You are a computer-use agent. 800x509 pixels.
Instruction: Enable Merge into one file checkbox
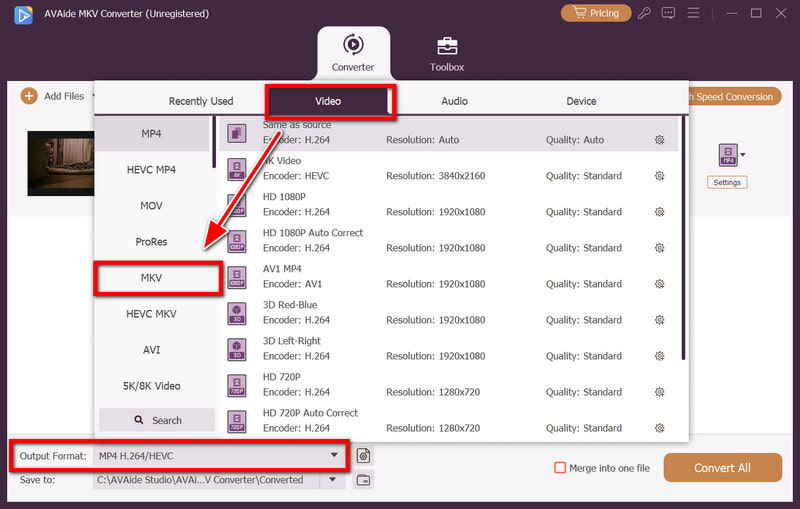click(x=560, y=468)
